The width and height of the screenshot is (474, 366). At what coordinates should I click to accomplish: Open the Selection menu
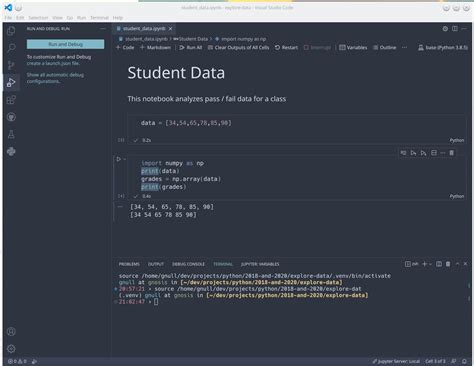(x=38, y=18)
